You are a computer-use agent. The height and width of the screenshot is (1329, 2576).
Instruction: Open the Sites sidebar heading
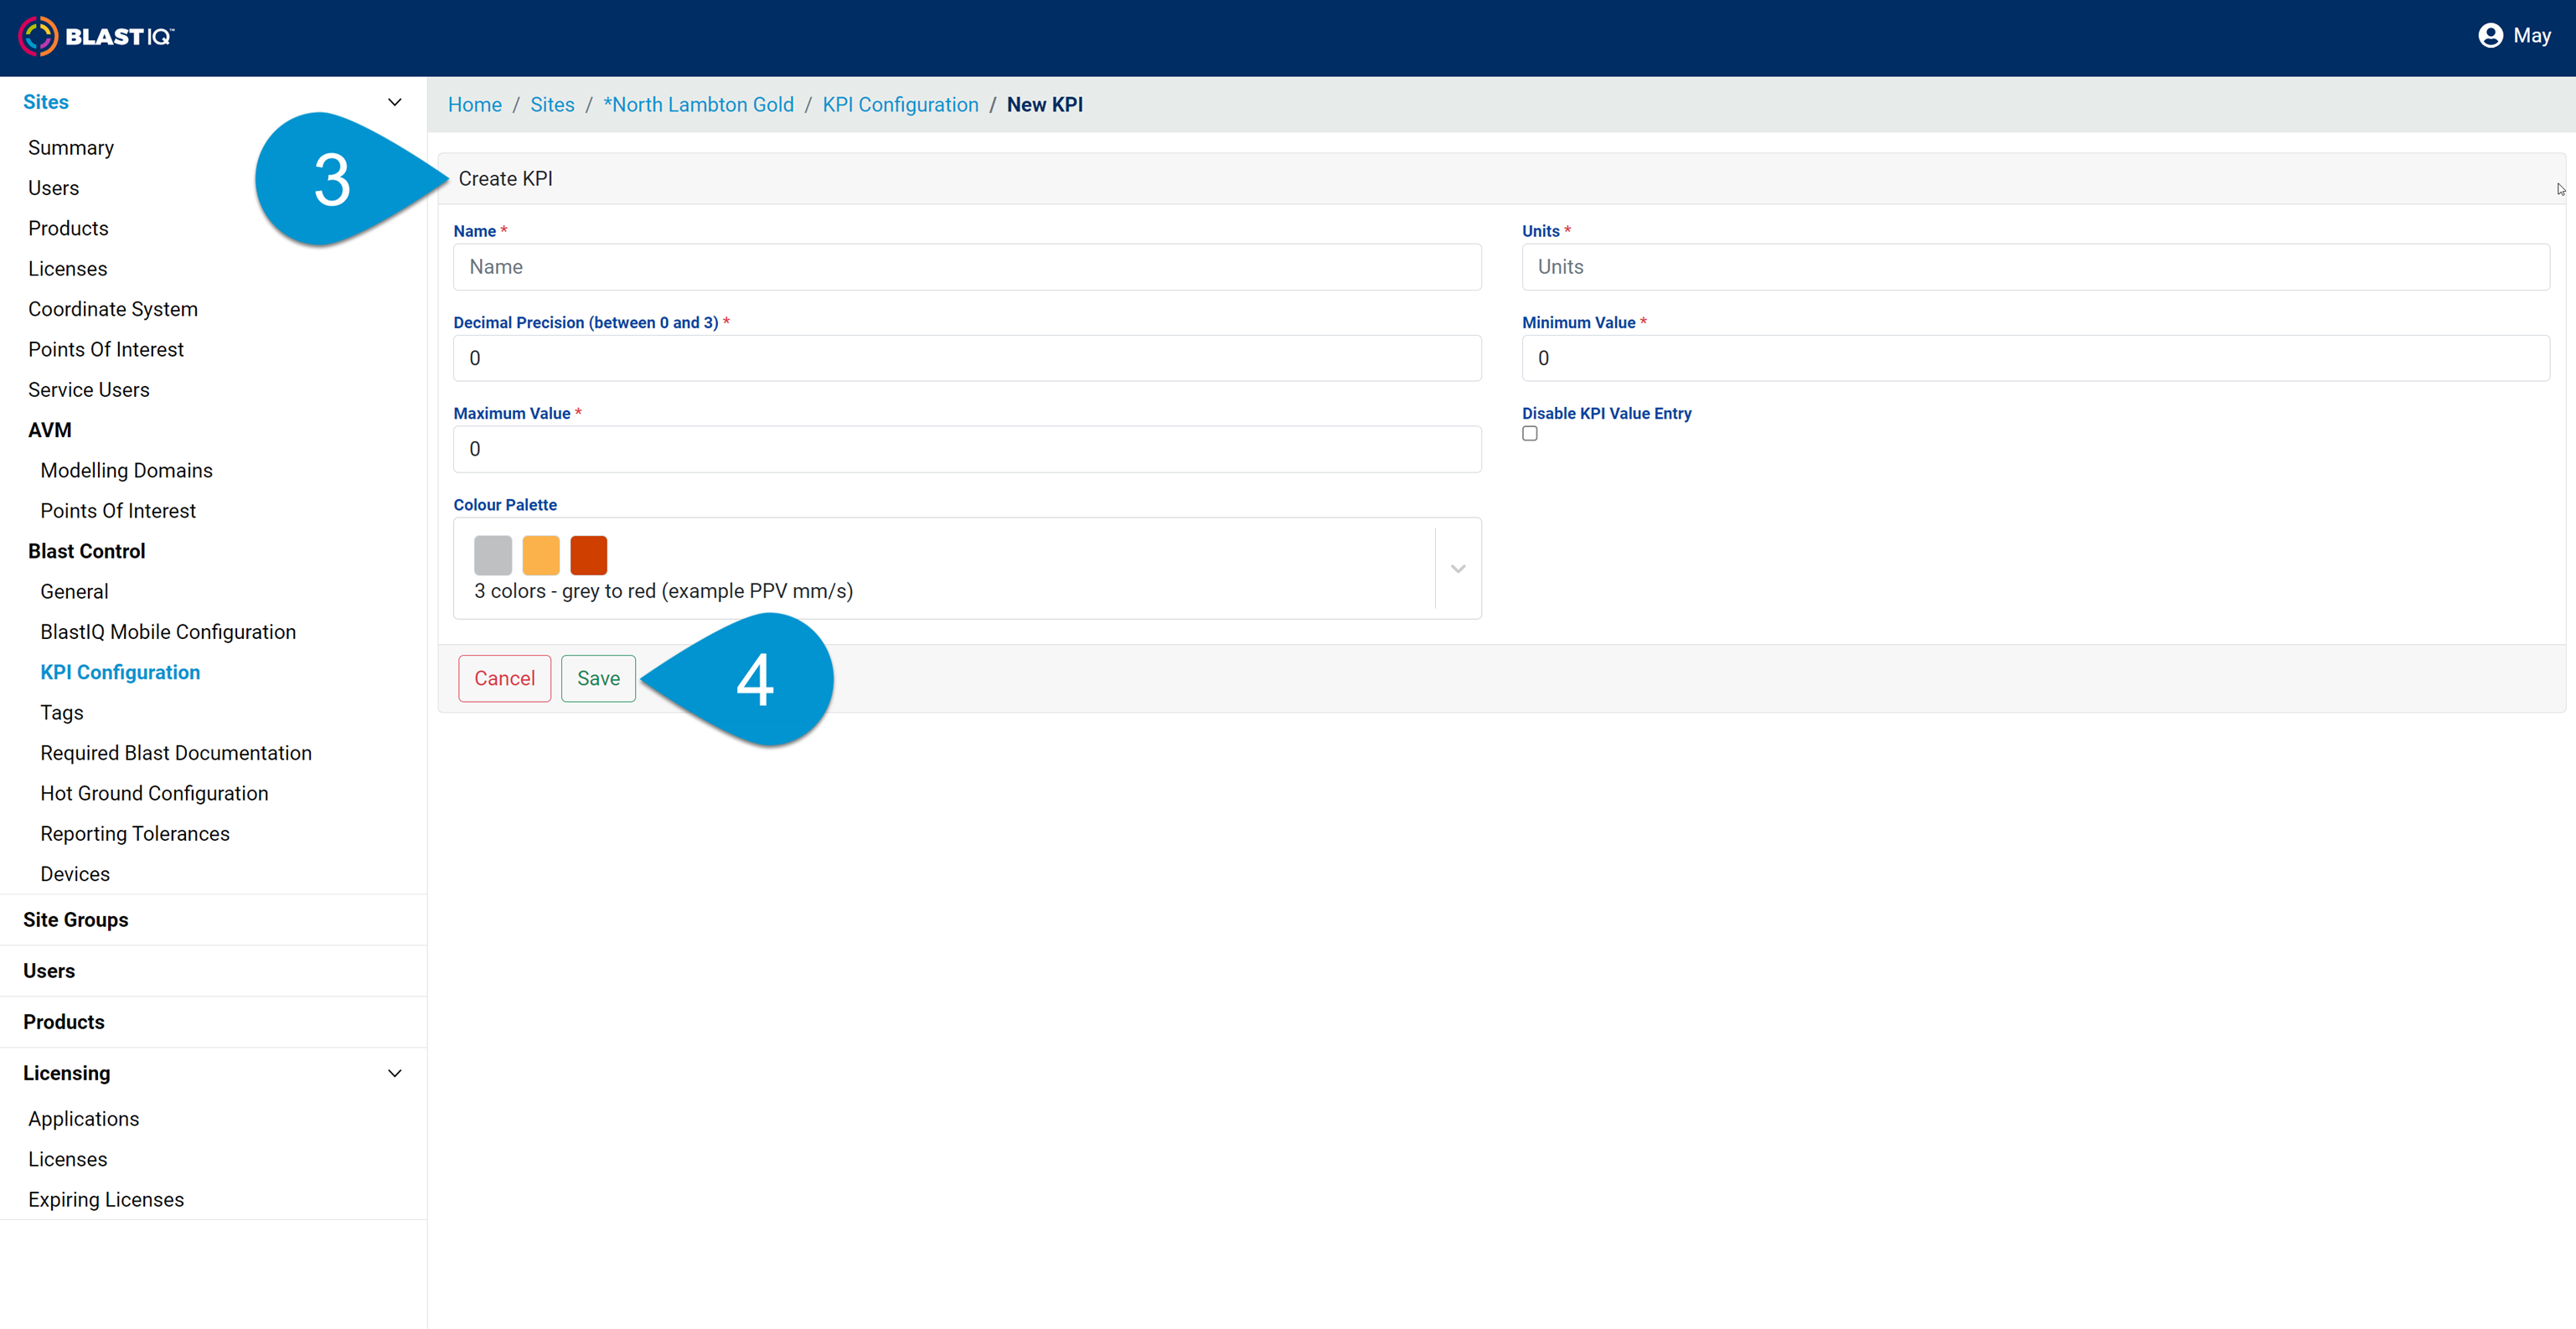point(46,102)
